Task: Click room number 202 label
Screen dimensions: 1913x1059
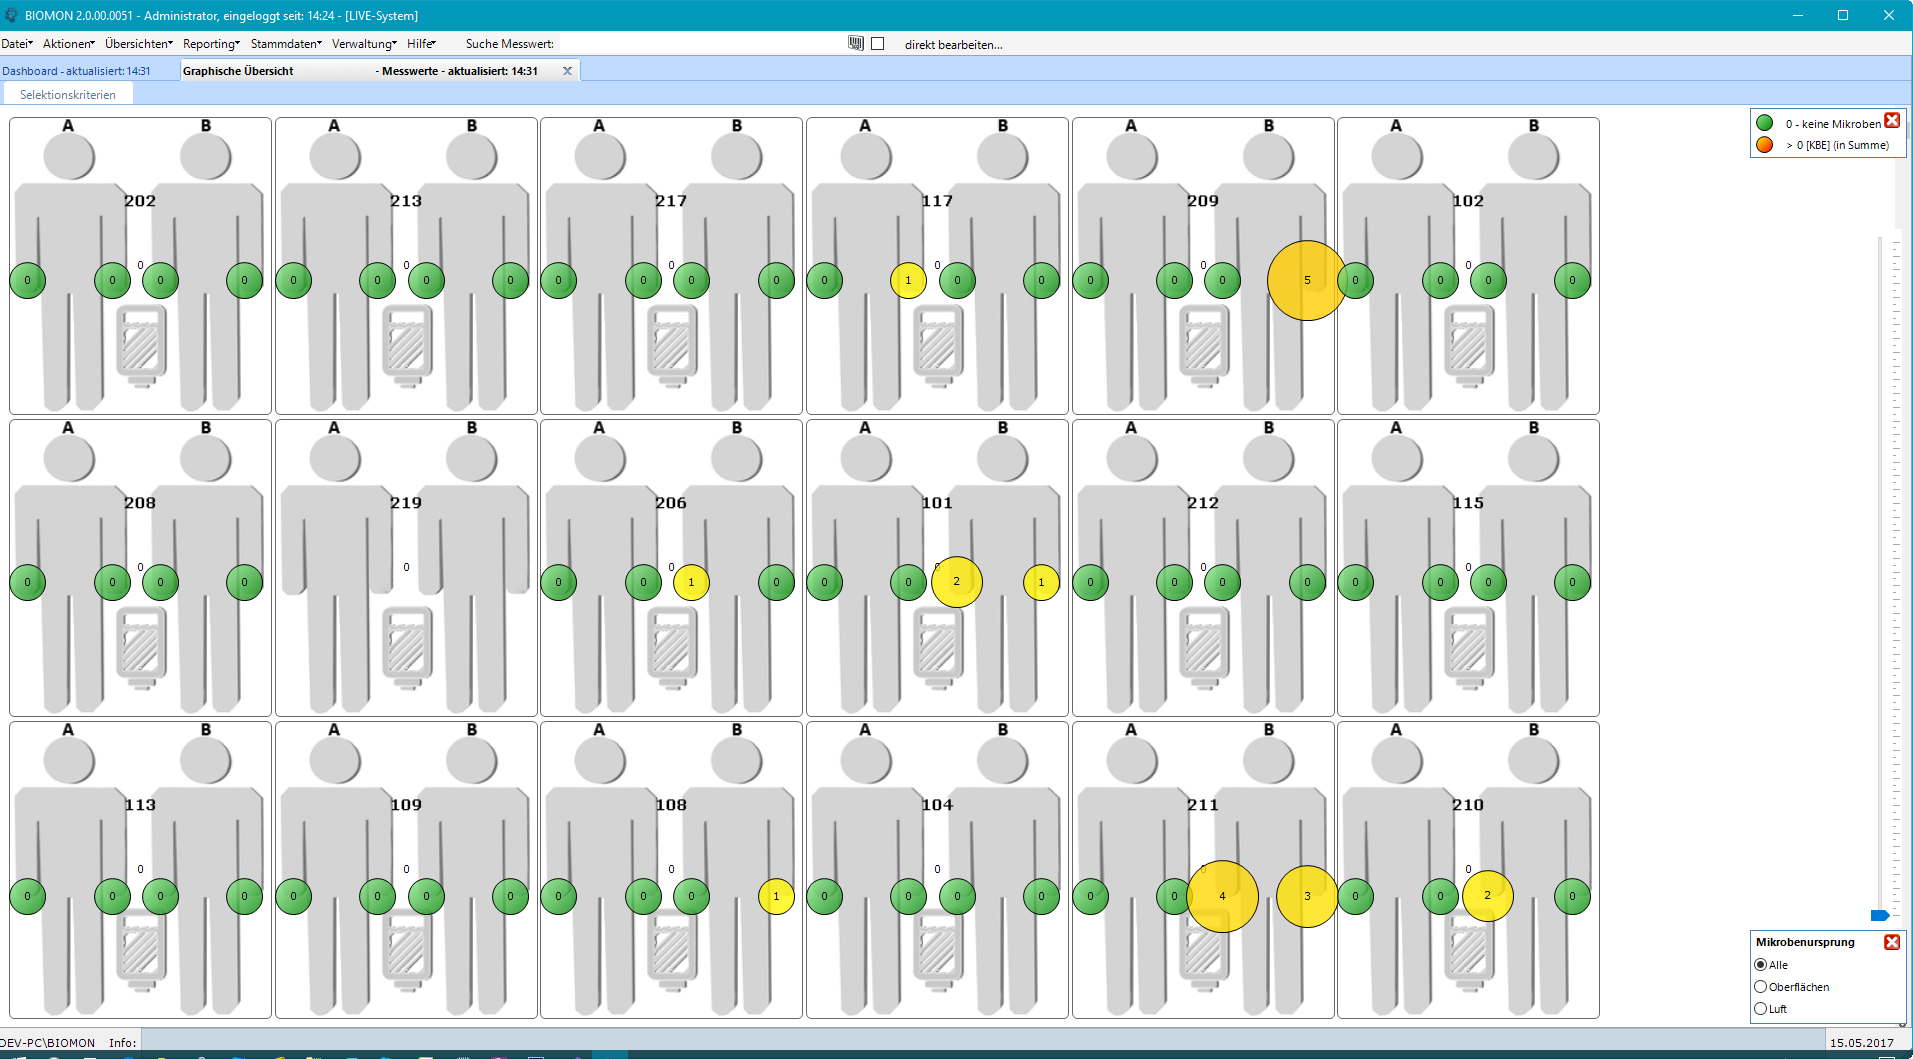Action: pos(140,200)
